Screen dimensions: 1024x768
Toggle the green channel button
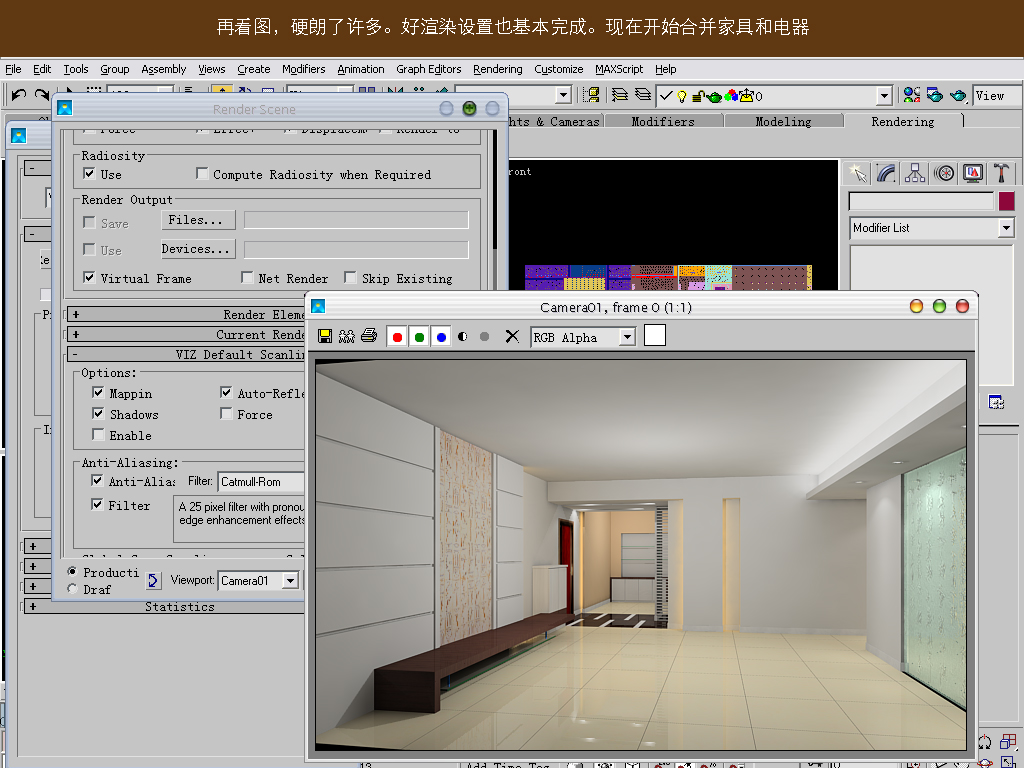click(x=419, y=337)
